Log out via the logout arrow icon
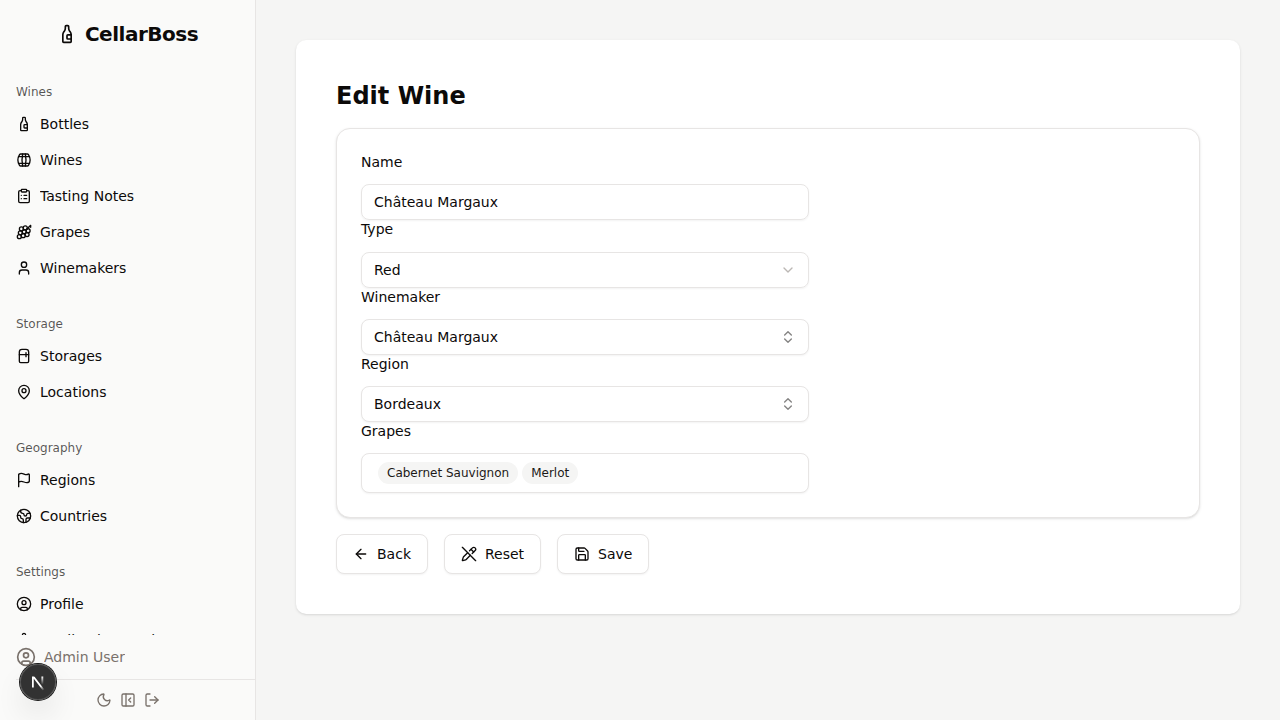The width and height of the screenshot is (1280, 720). click(152, 700)
